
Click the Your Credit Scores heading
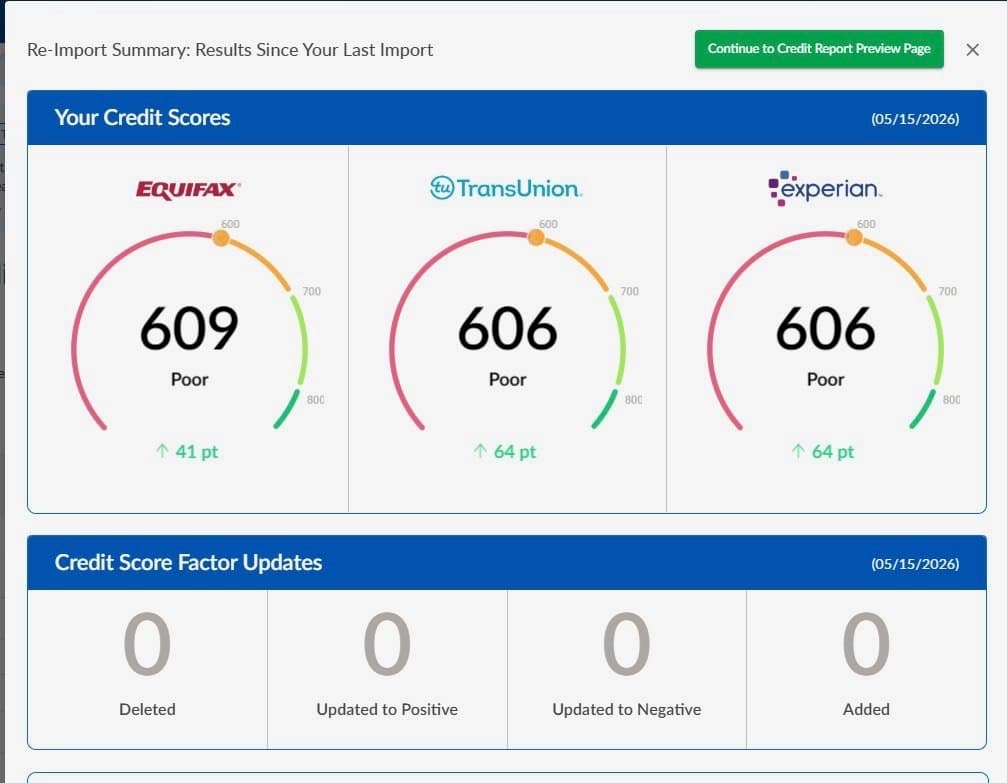click(x=143, y=118)
